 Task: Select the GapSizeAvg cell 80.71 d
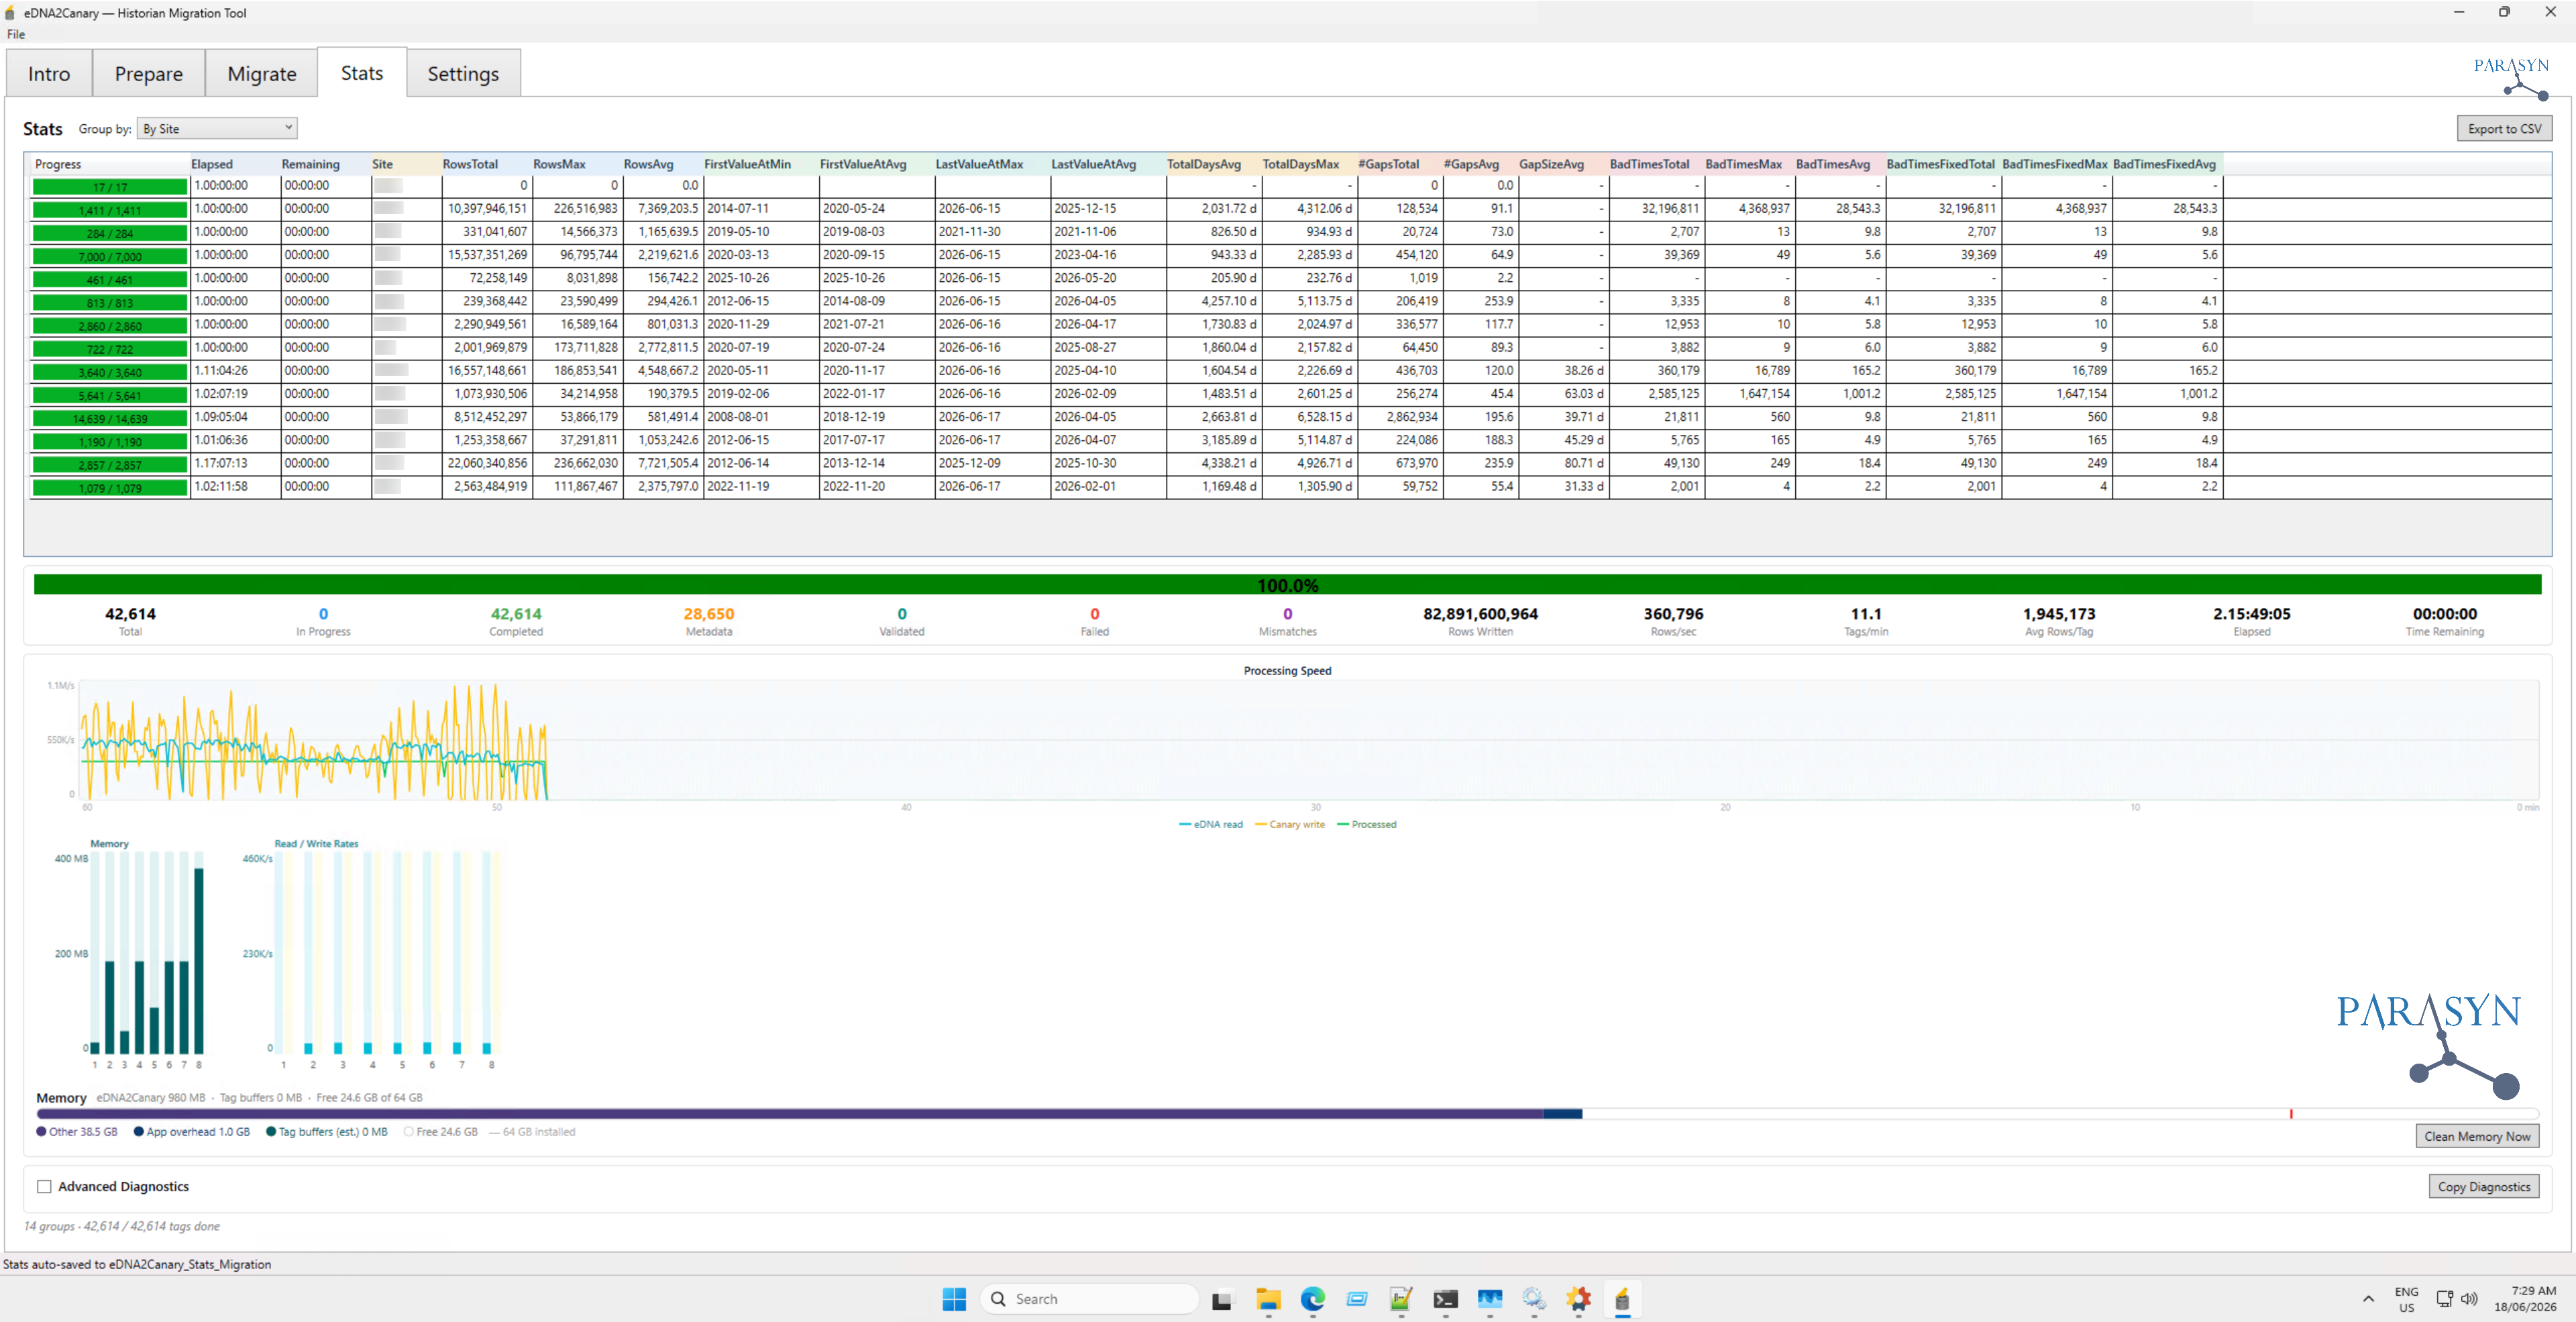(x=1563, y=463)
